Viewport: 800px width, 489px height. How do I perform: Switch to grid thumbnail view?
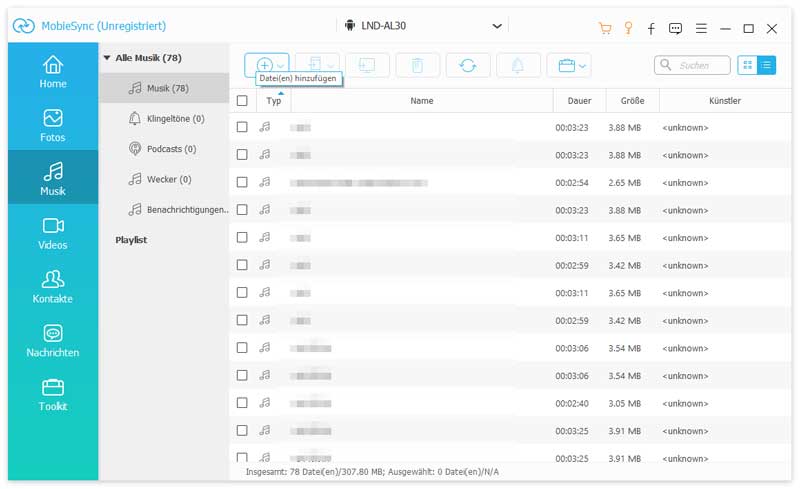point(747,65)
